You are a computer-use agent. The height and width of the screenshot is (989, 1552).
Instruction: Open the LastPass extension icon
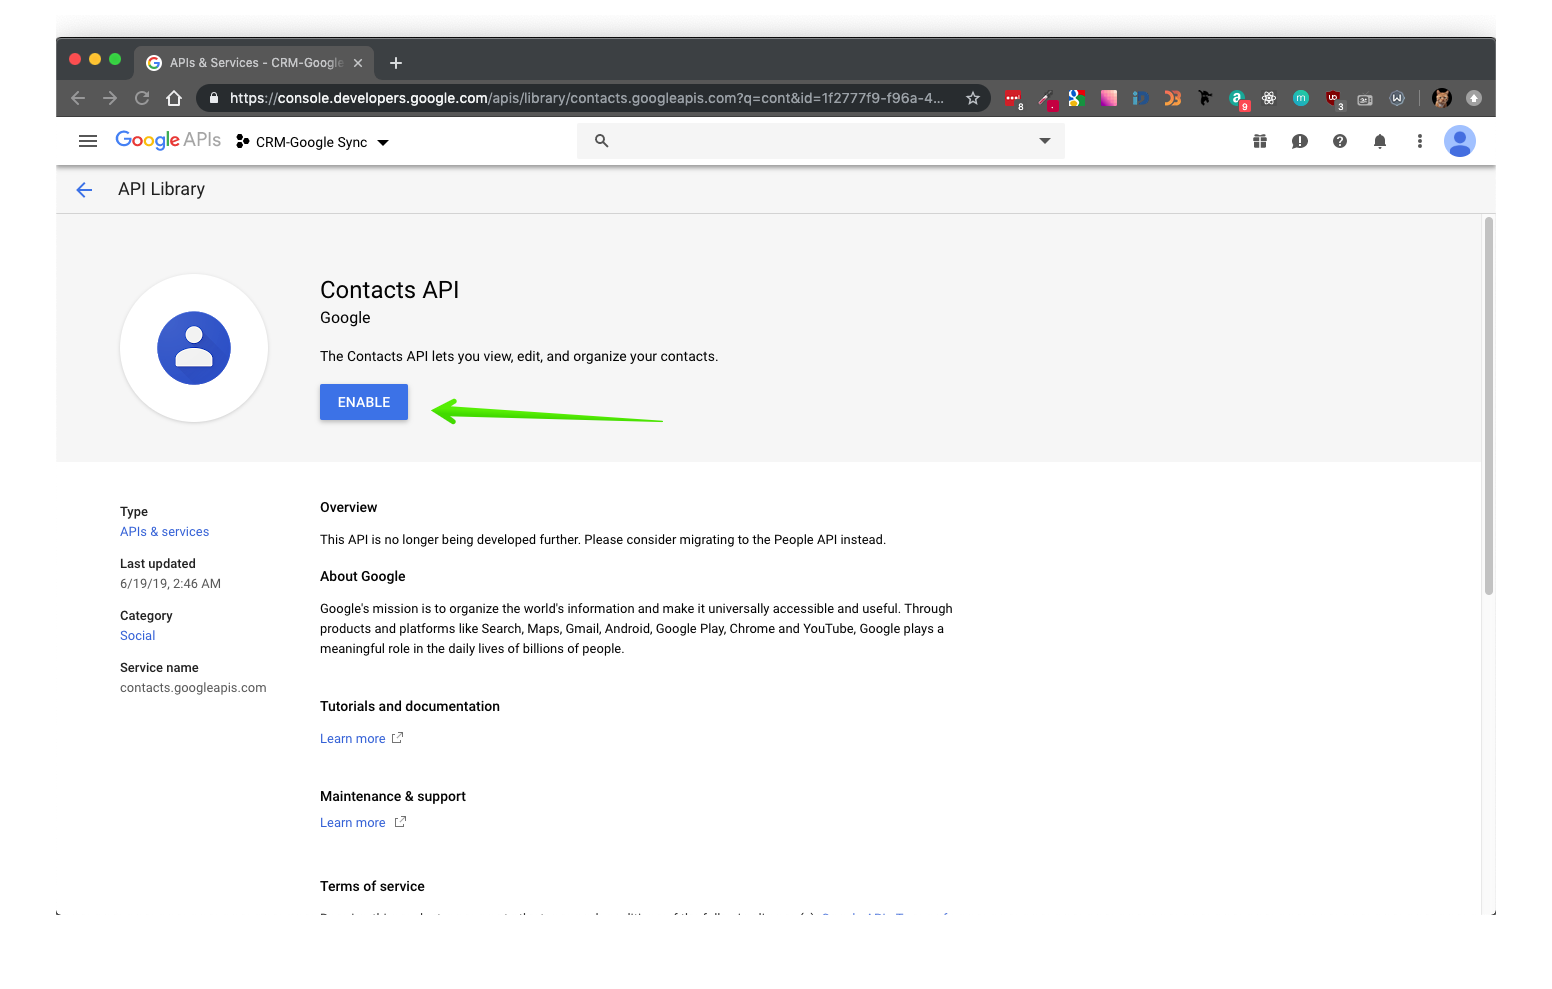(1014, 98)
